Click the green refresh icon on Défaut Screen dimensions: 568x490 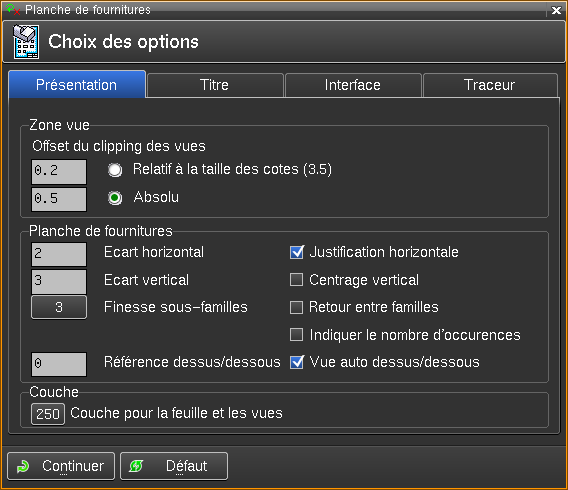pyautogui.click(x=136, y=466)
